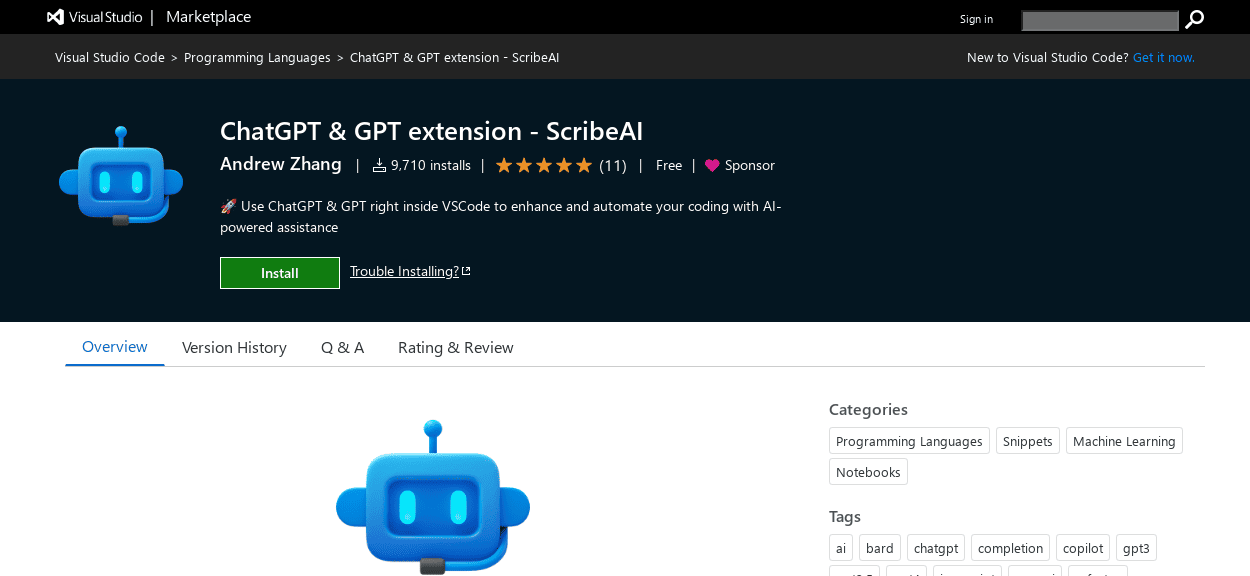The height and width of the screenshot is (576, 1250).
Task: Click the search input field
Action: [1100, 20]
